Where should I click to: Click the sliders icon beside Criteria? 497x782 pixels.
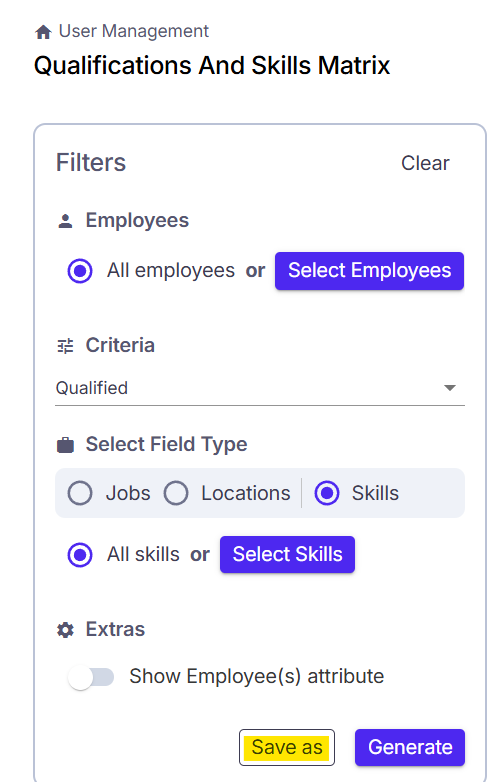pos(65,346)
